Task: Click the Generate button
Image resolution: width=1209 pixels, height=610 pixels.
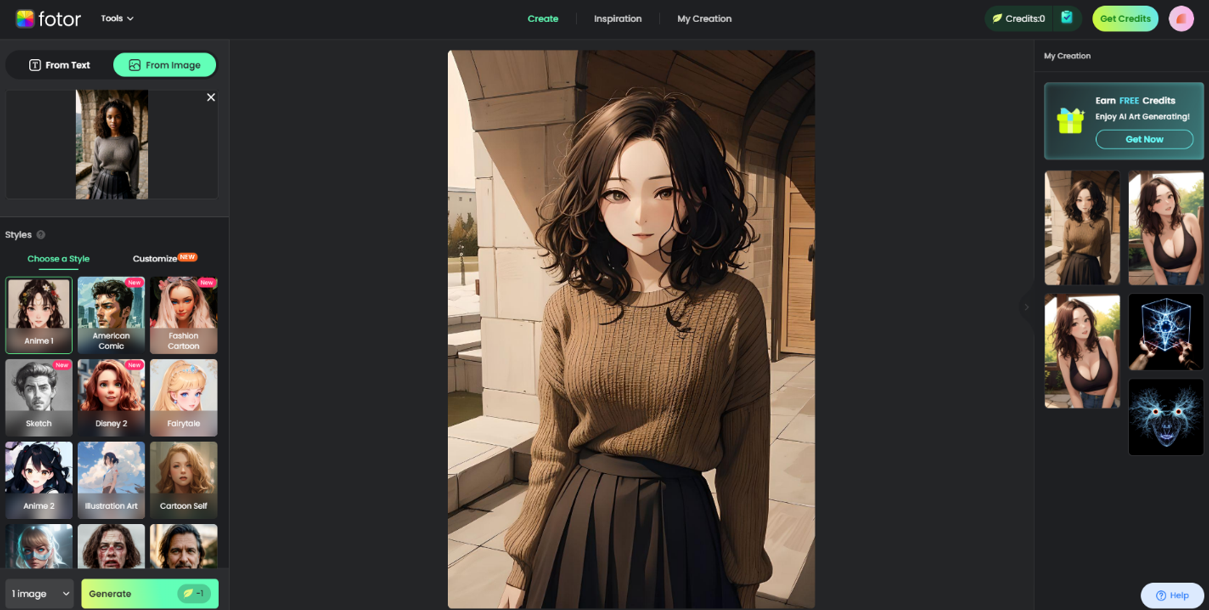Action: (x=149, y=594)
